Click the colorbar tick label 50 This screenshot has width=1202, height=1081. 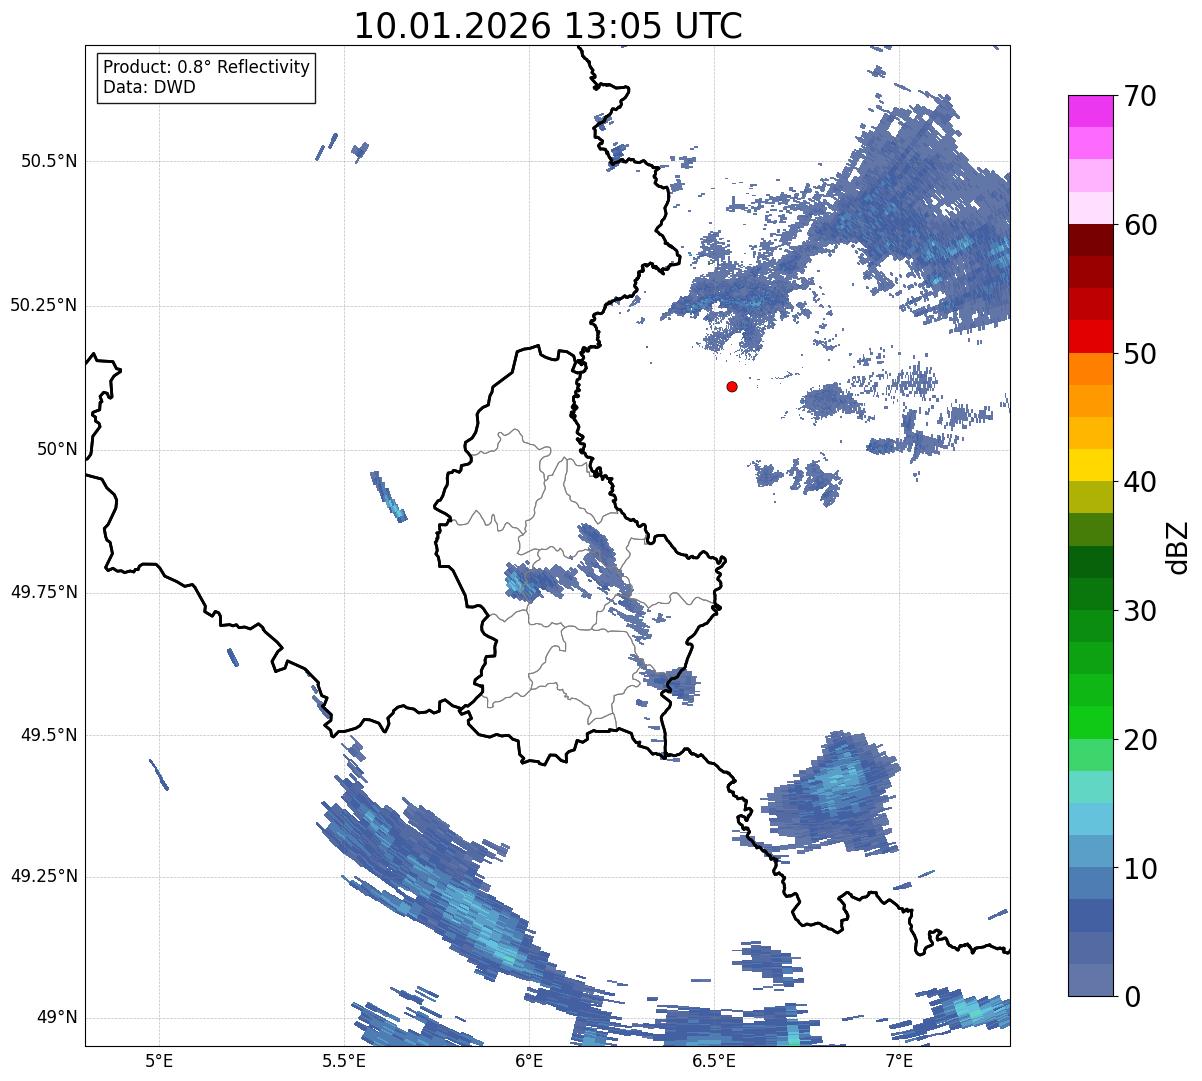[1138, 354]
